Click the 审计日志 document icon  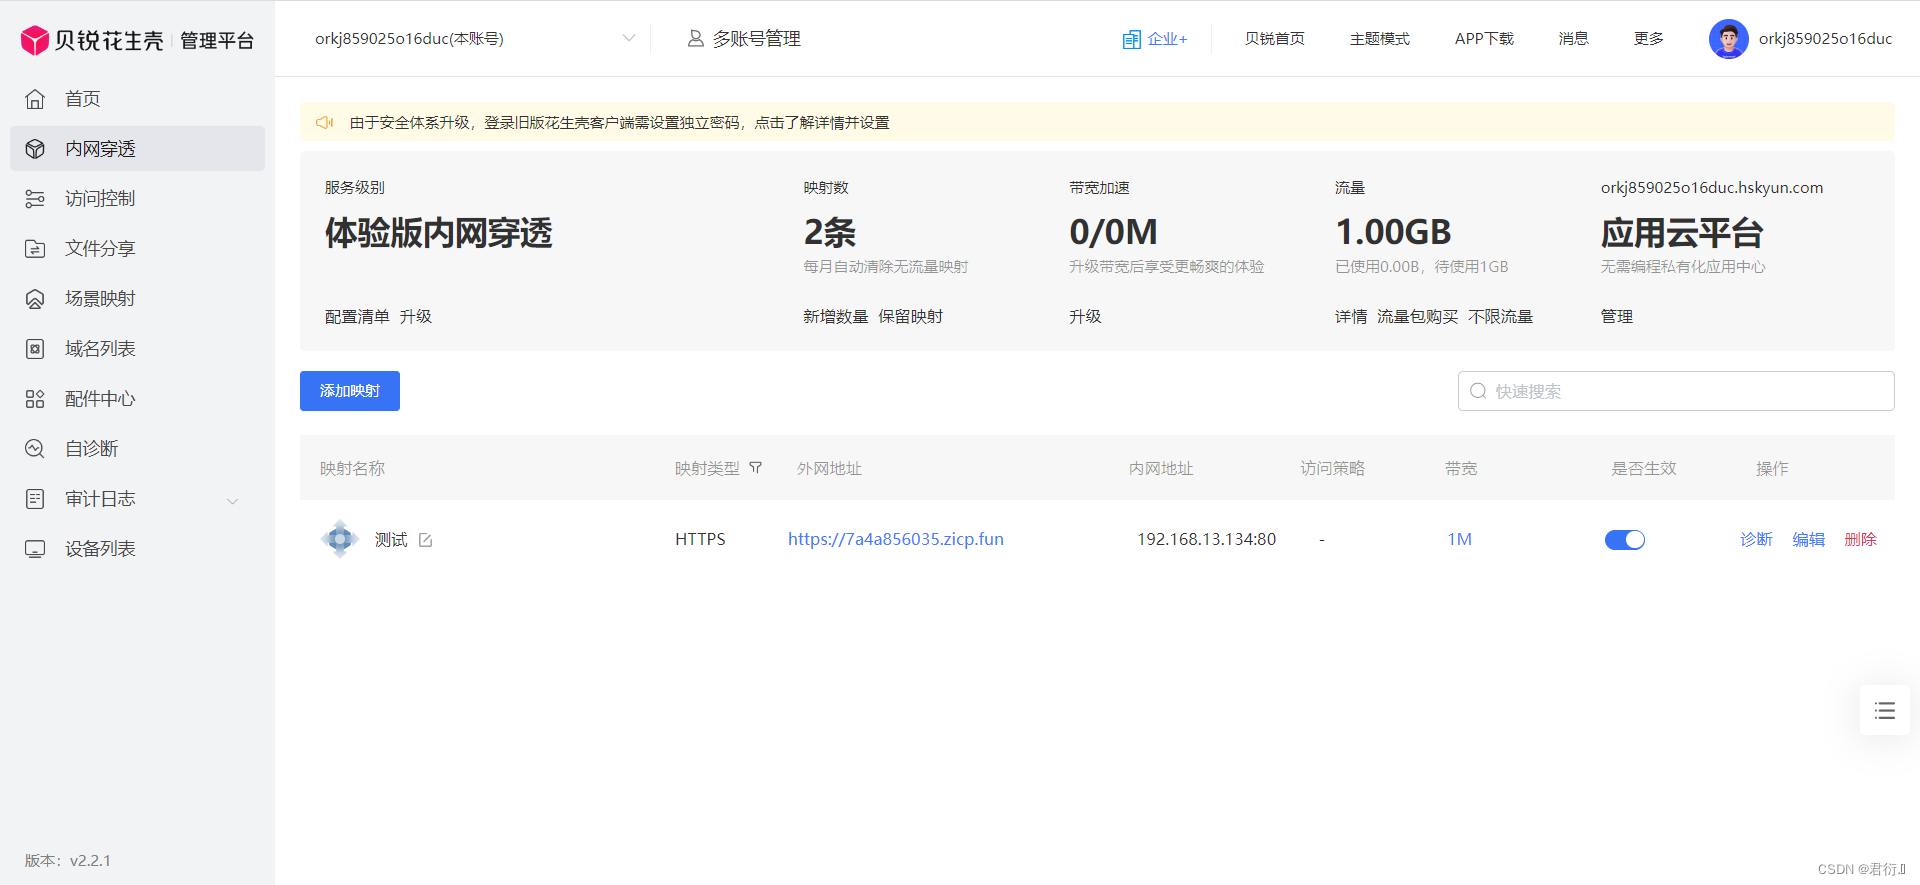click(35, 499)
